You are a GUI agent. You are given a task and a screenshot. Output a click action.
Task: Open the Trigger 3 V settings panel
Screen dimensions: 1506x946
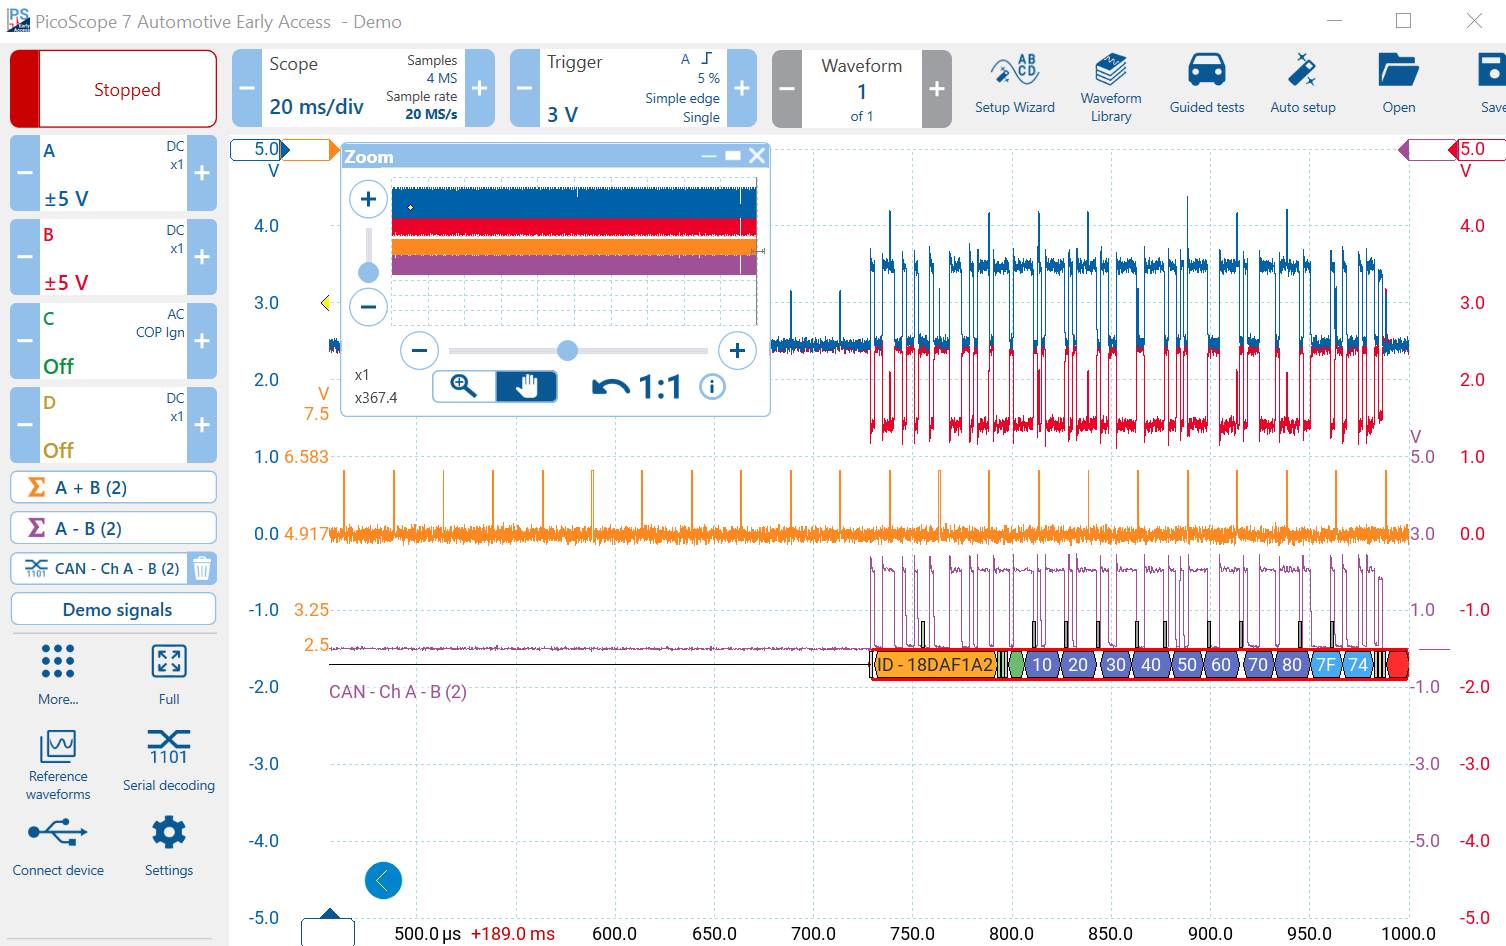[633, 88]
